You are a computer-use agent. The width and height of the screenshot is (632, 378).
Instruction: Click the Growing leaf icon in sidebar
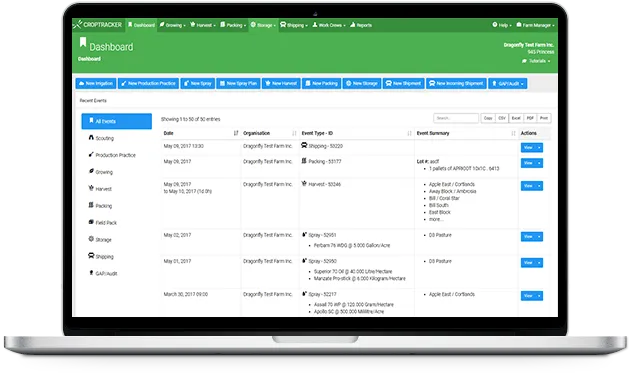click(x=91, y=171)
